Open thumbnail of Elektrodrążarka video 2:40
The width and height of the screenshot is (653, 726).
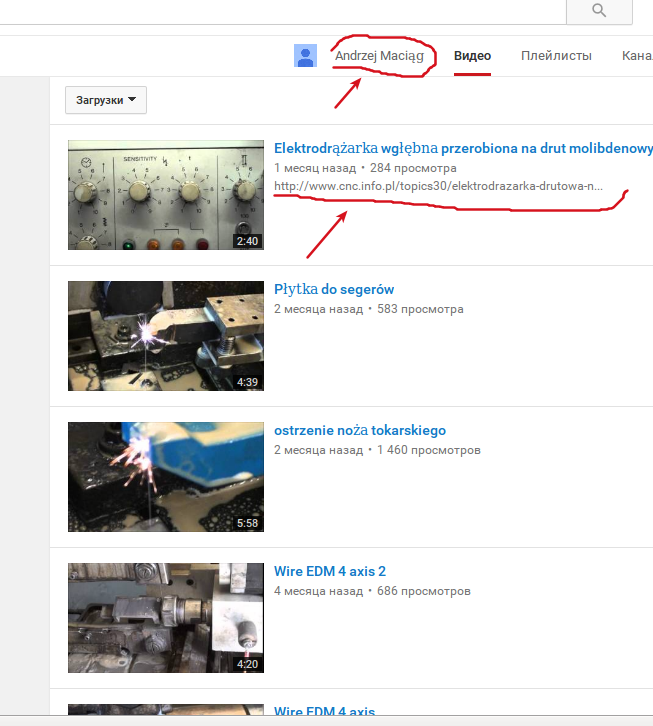[x=166, y=195]
